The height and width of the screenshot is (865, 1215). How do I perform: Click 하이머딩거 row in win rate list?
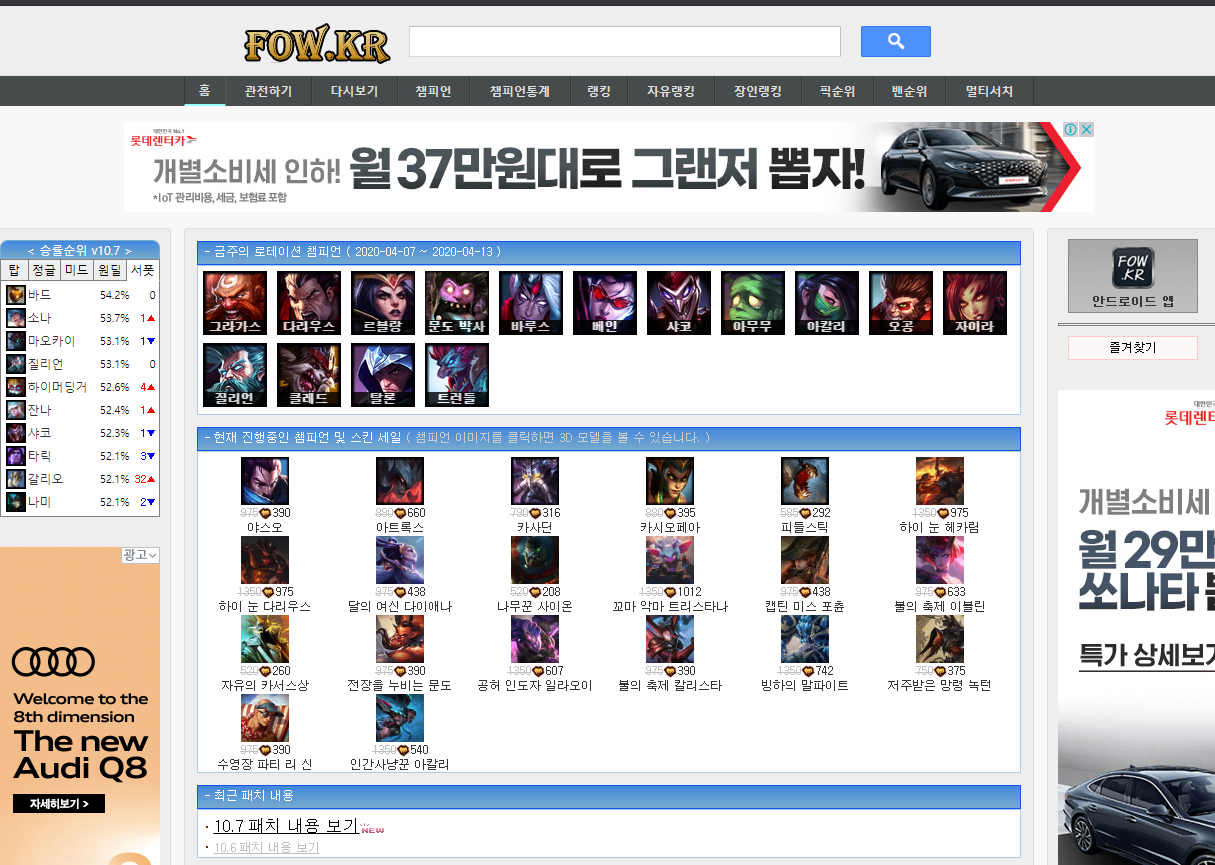tap(81, 387)
